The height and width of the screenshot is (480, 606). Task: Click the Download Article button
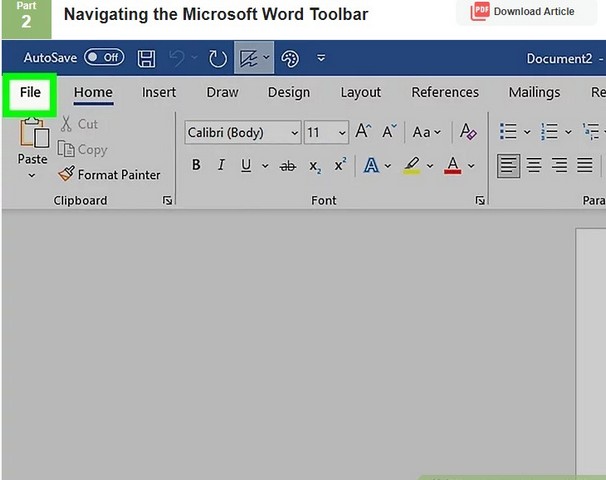click(x=523, y=12)
